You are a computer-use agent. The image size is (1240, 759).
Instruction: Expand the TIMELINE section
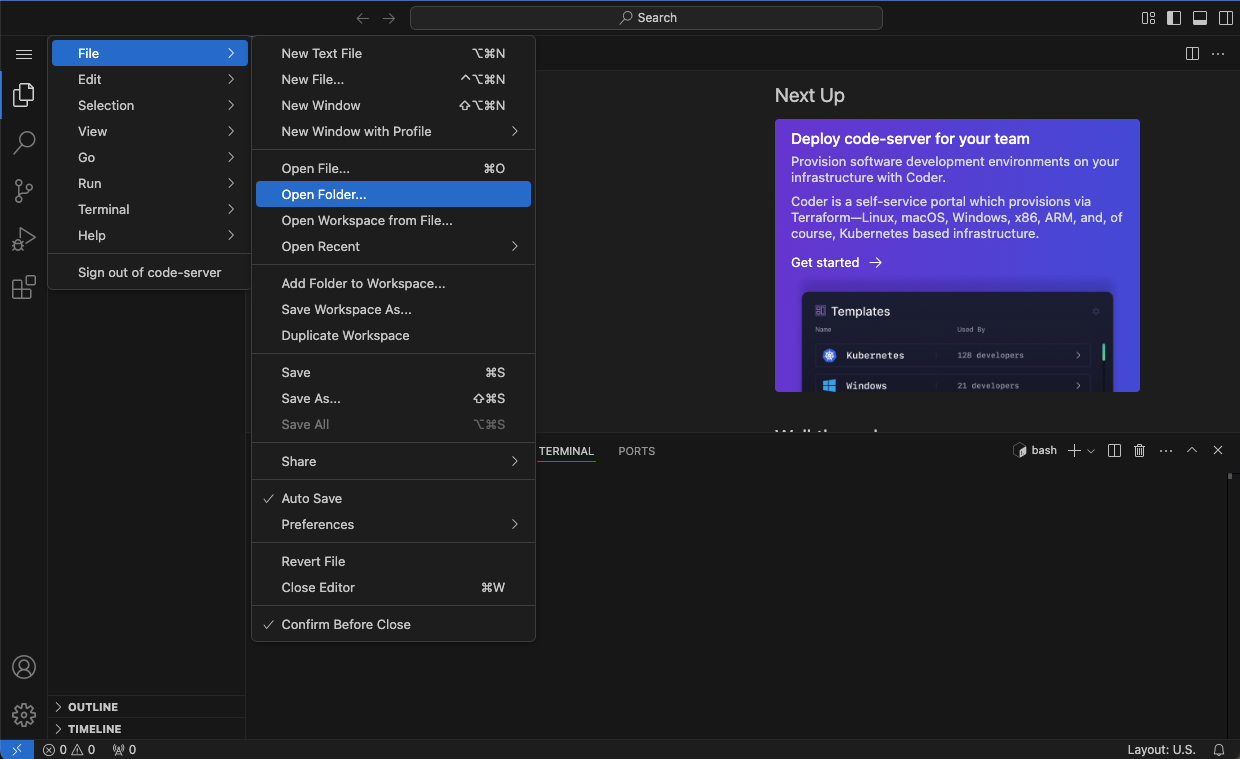click(94, 729)
